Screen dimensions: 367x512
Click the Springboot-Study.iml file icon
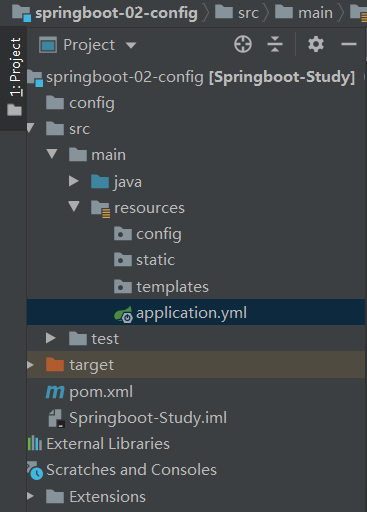point(56,418)
